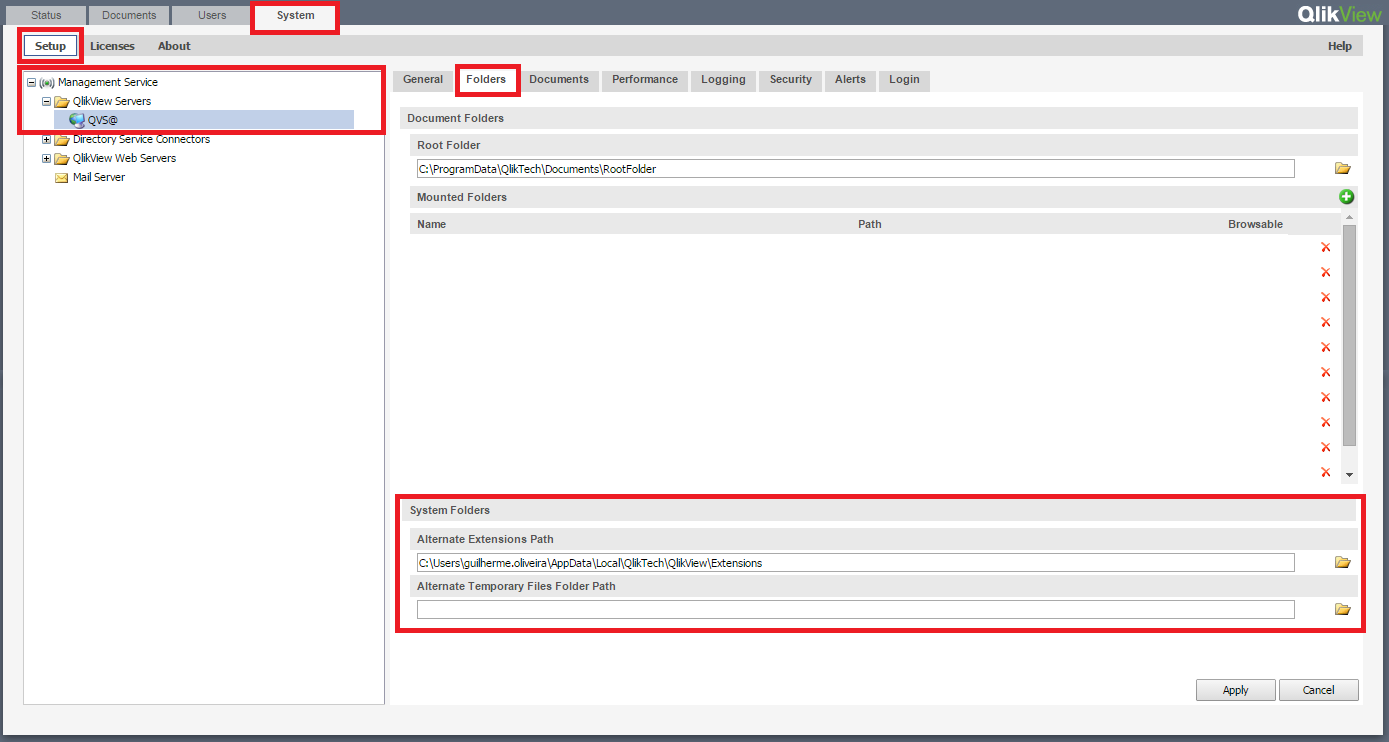Click the Apply button
The image size is (1389, 742).
[x=1236, y=690]
